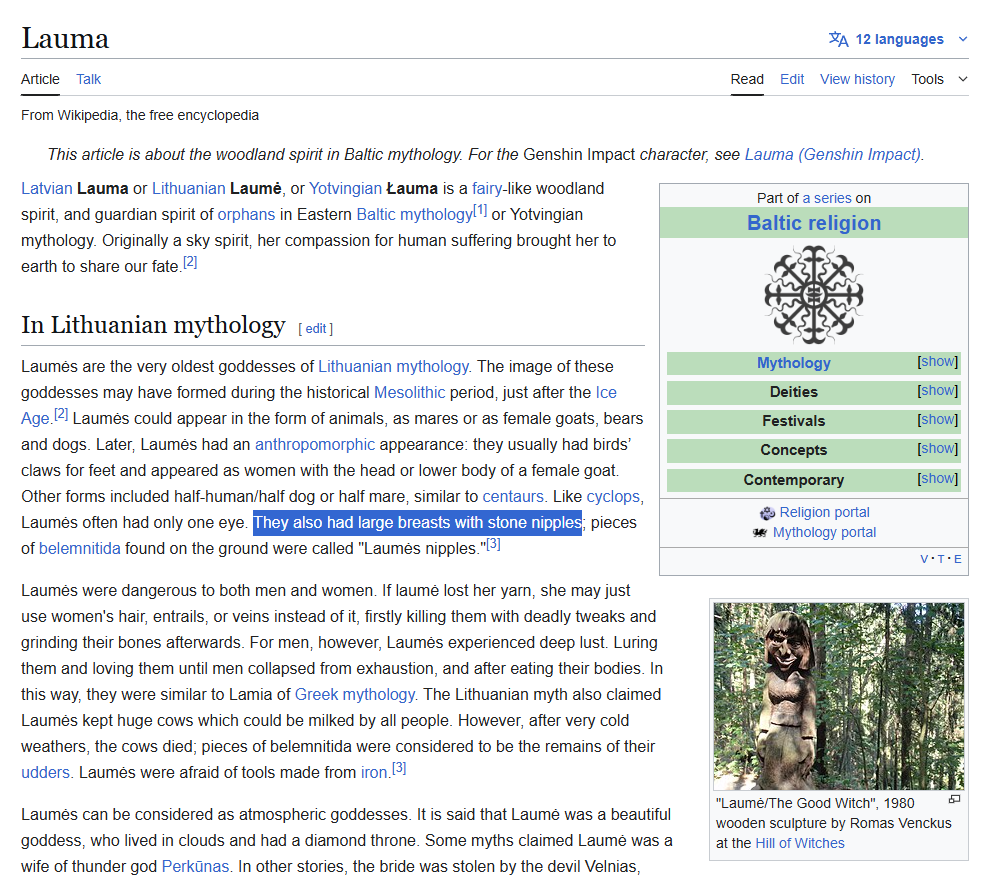The width and height of the screenshot is (985, 883).
Task: Open the Mesolithic link
Action: (410, 393)
